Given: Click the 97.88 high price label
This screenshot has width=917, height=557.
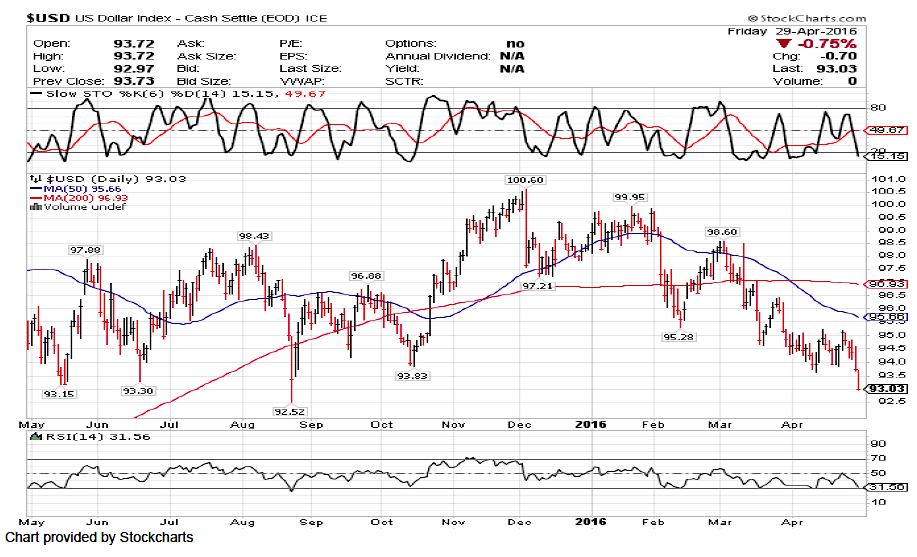Looking at the screenshot, I should pyautogui.click(x=85, y=250).
